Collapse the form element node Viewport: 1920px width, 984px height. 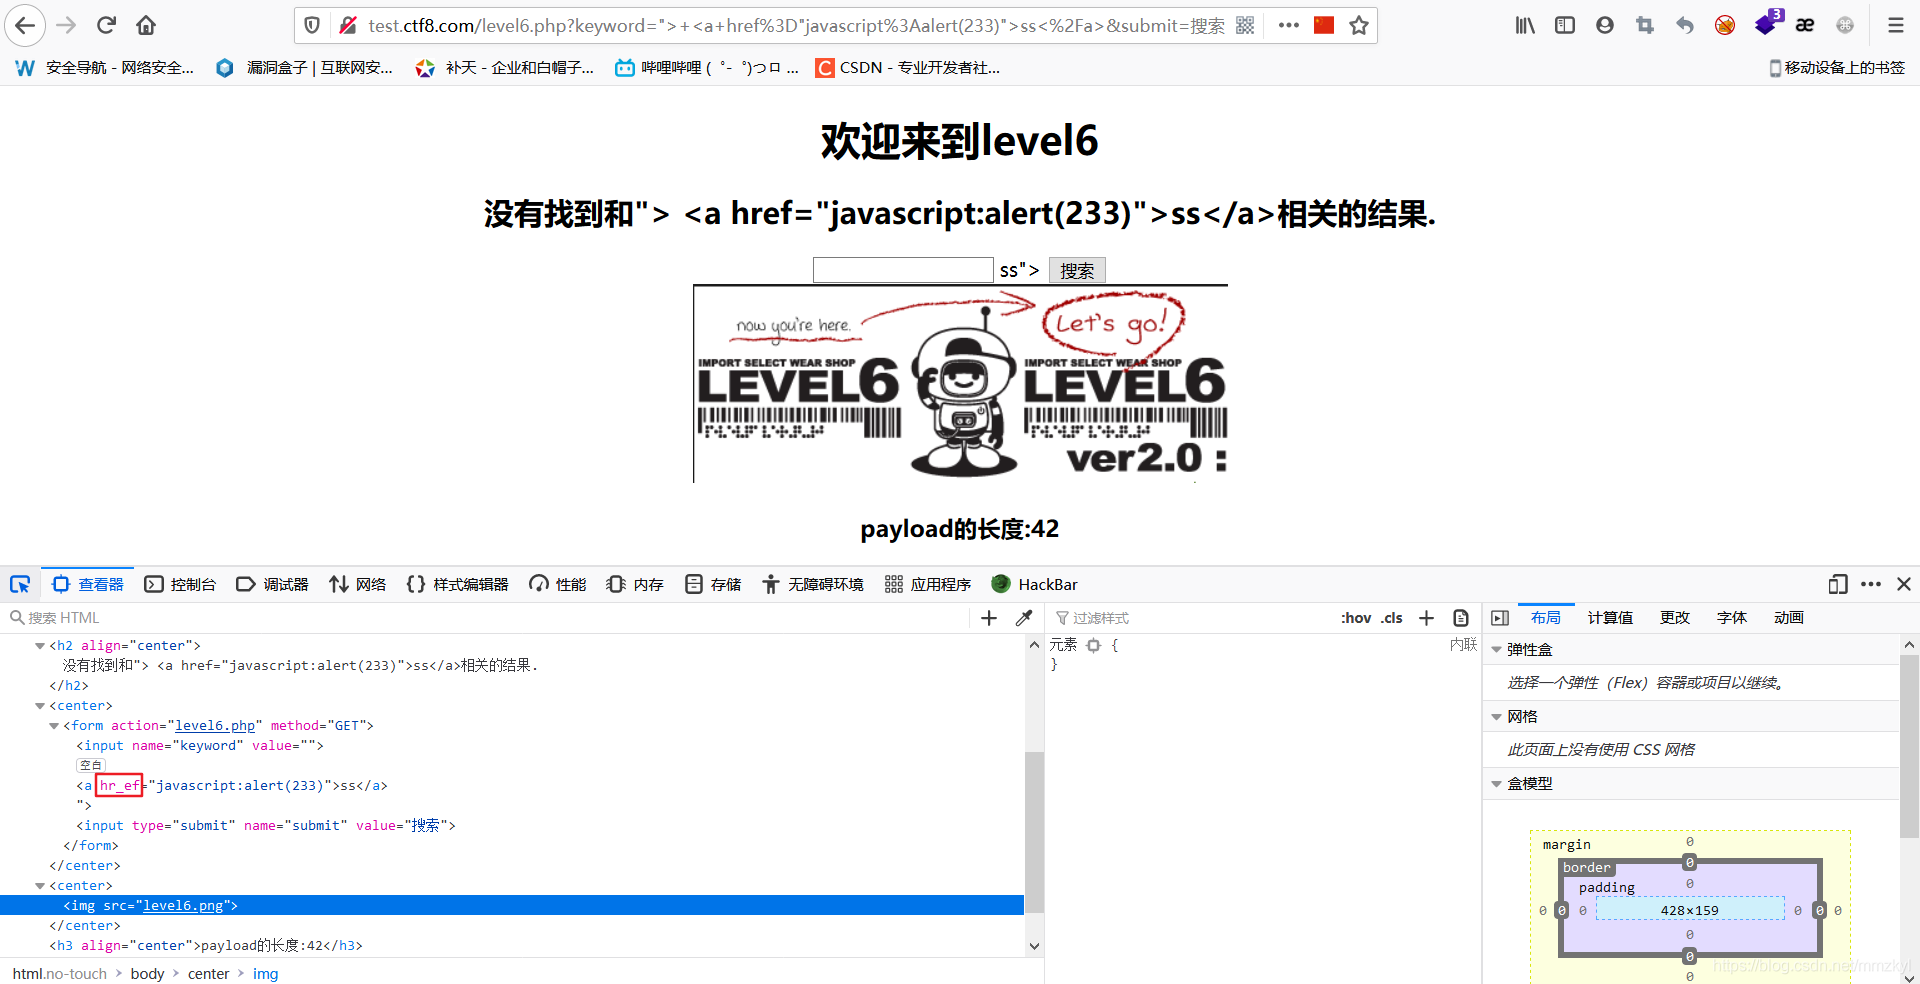point(54,726)
